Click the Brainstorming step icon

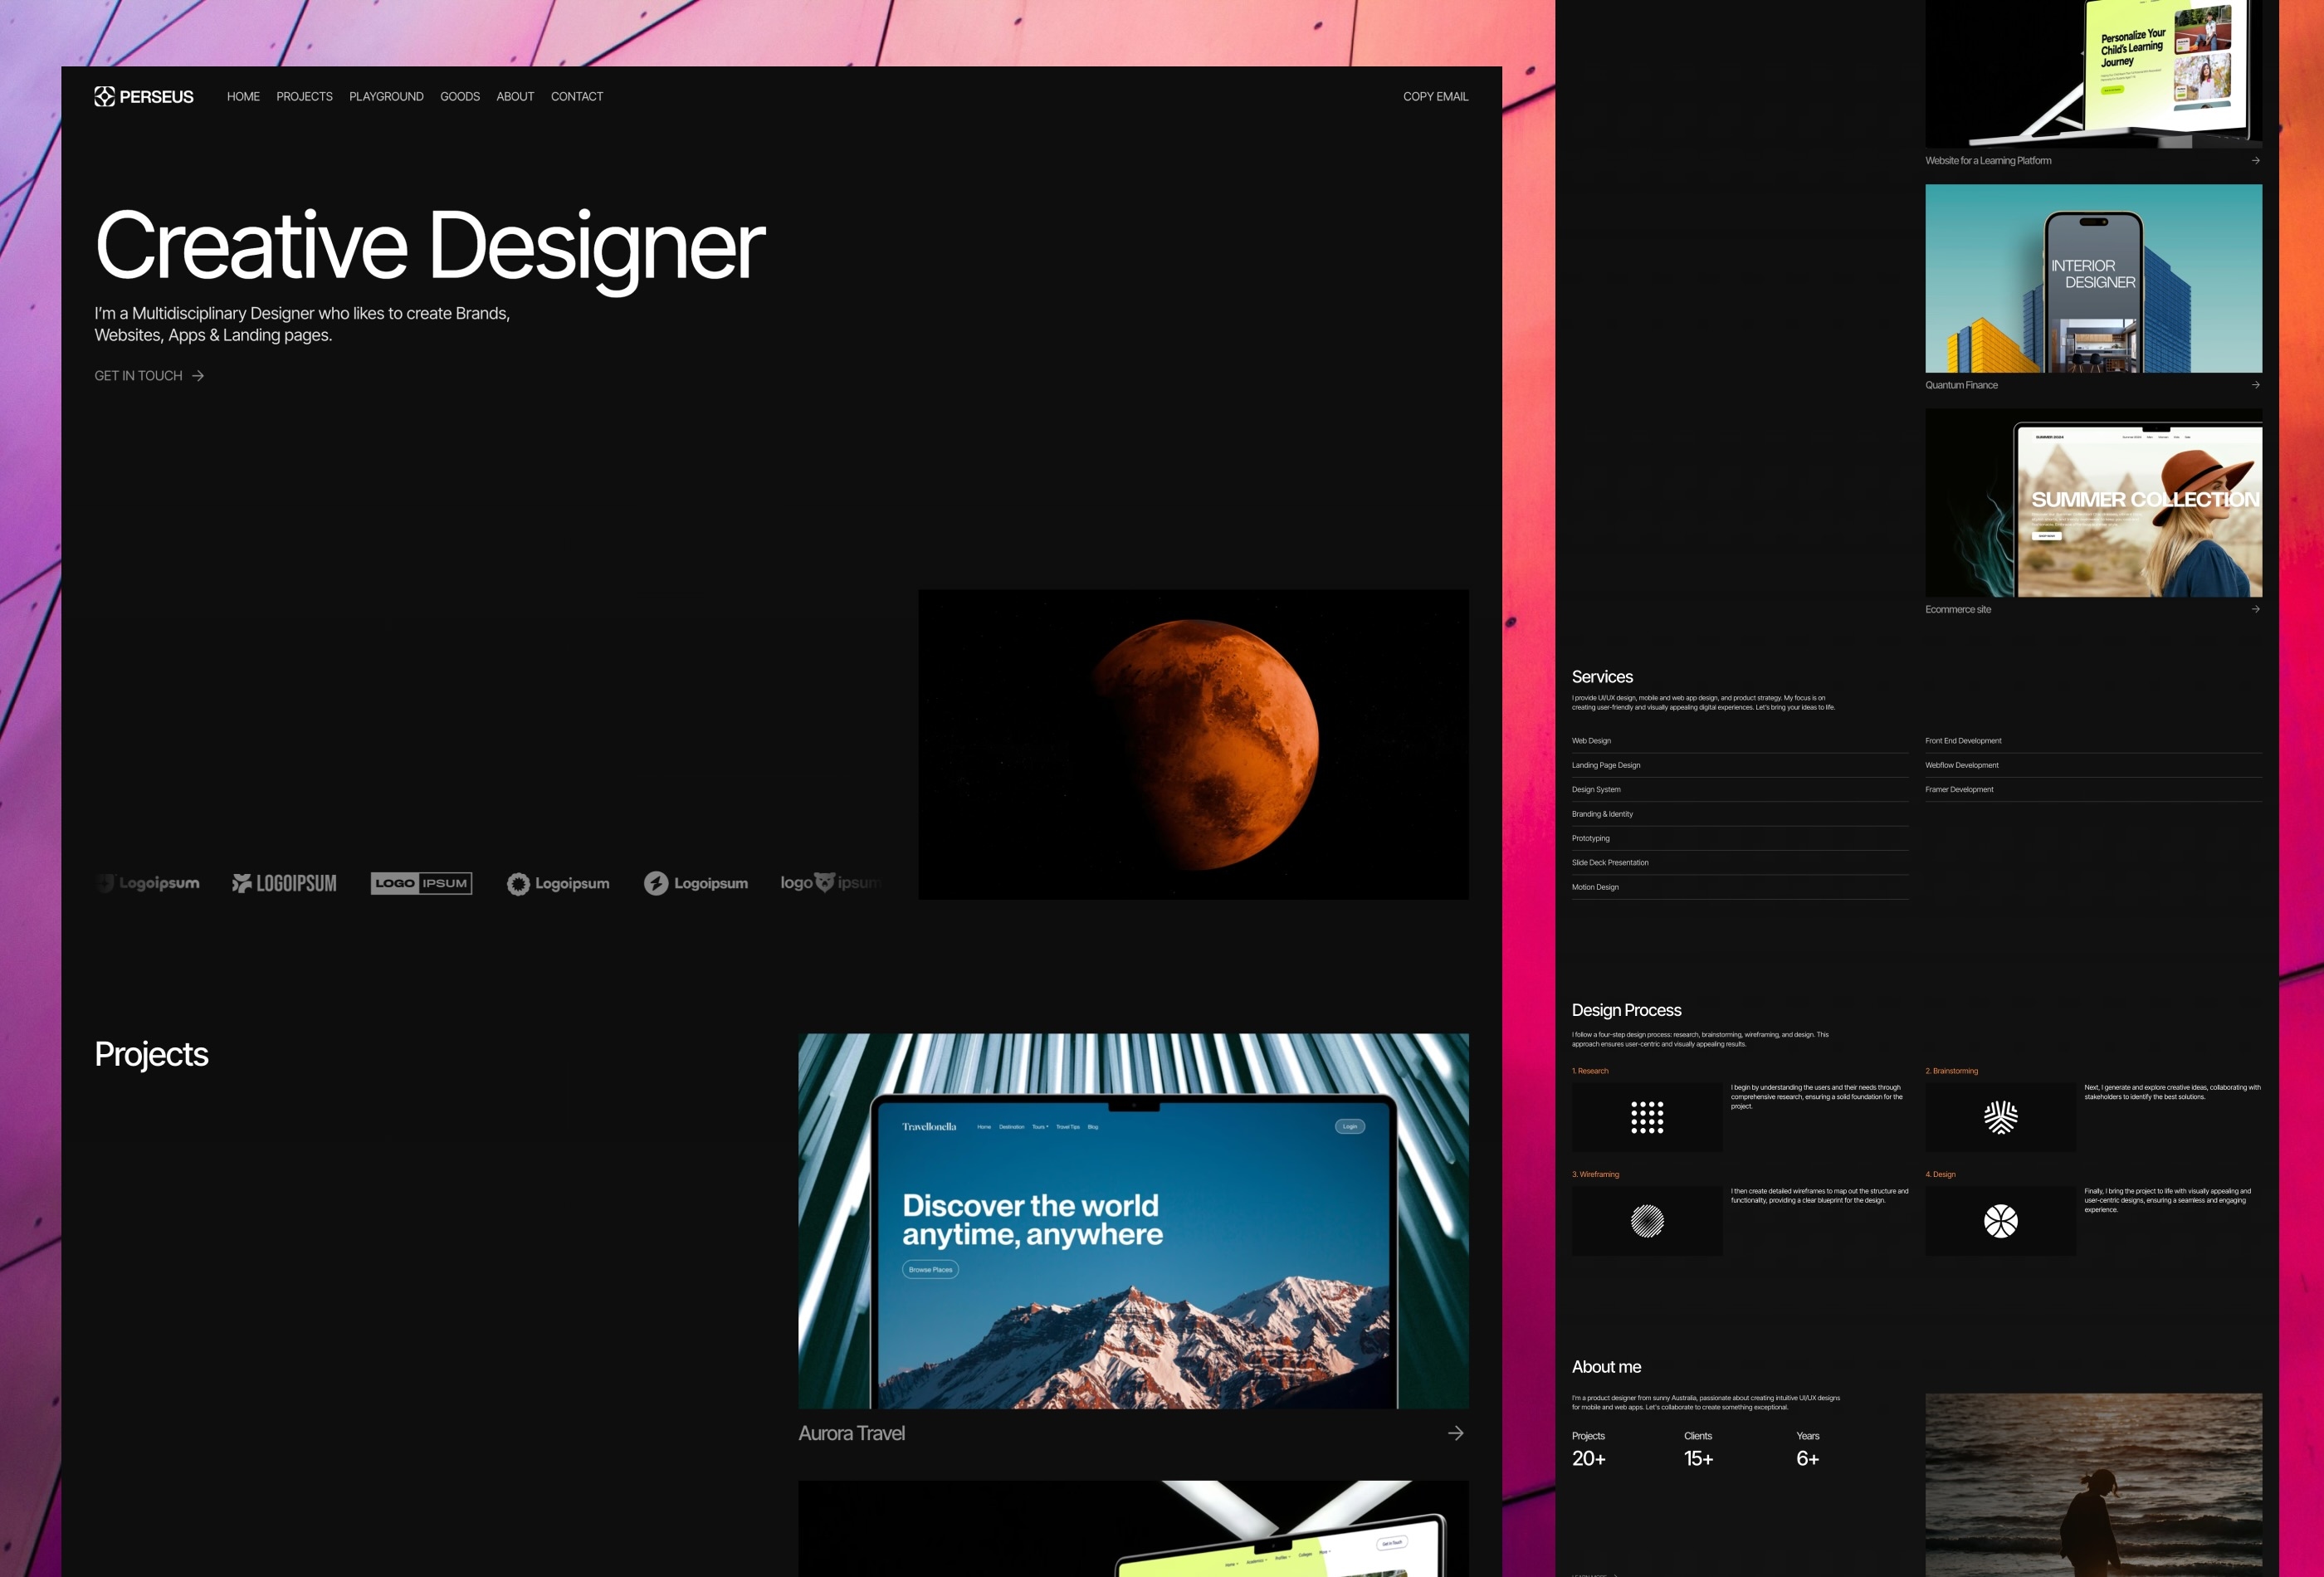pos(2000,1117)
